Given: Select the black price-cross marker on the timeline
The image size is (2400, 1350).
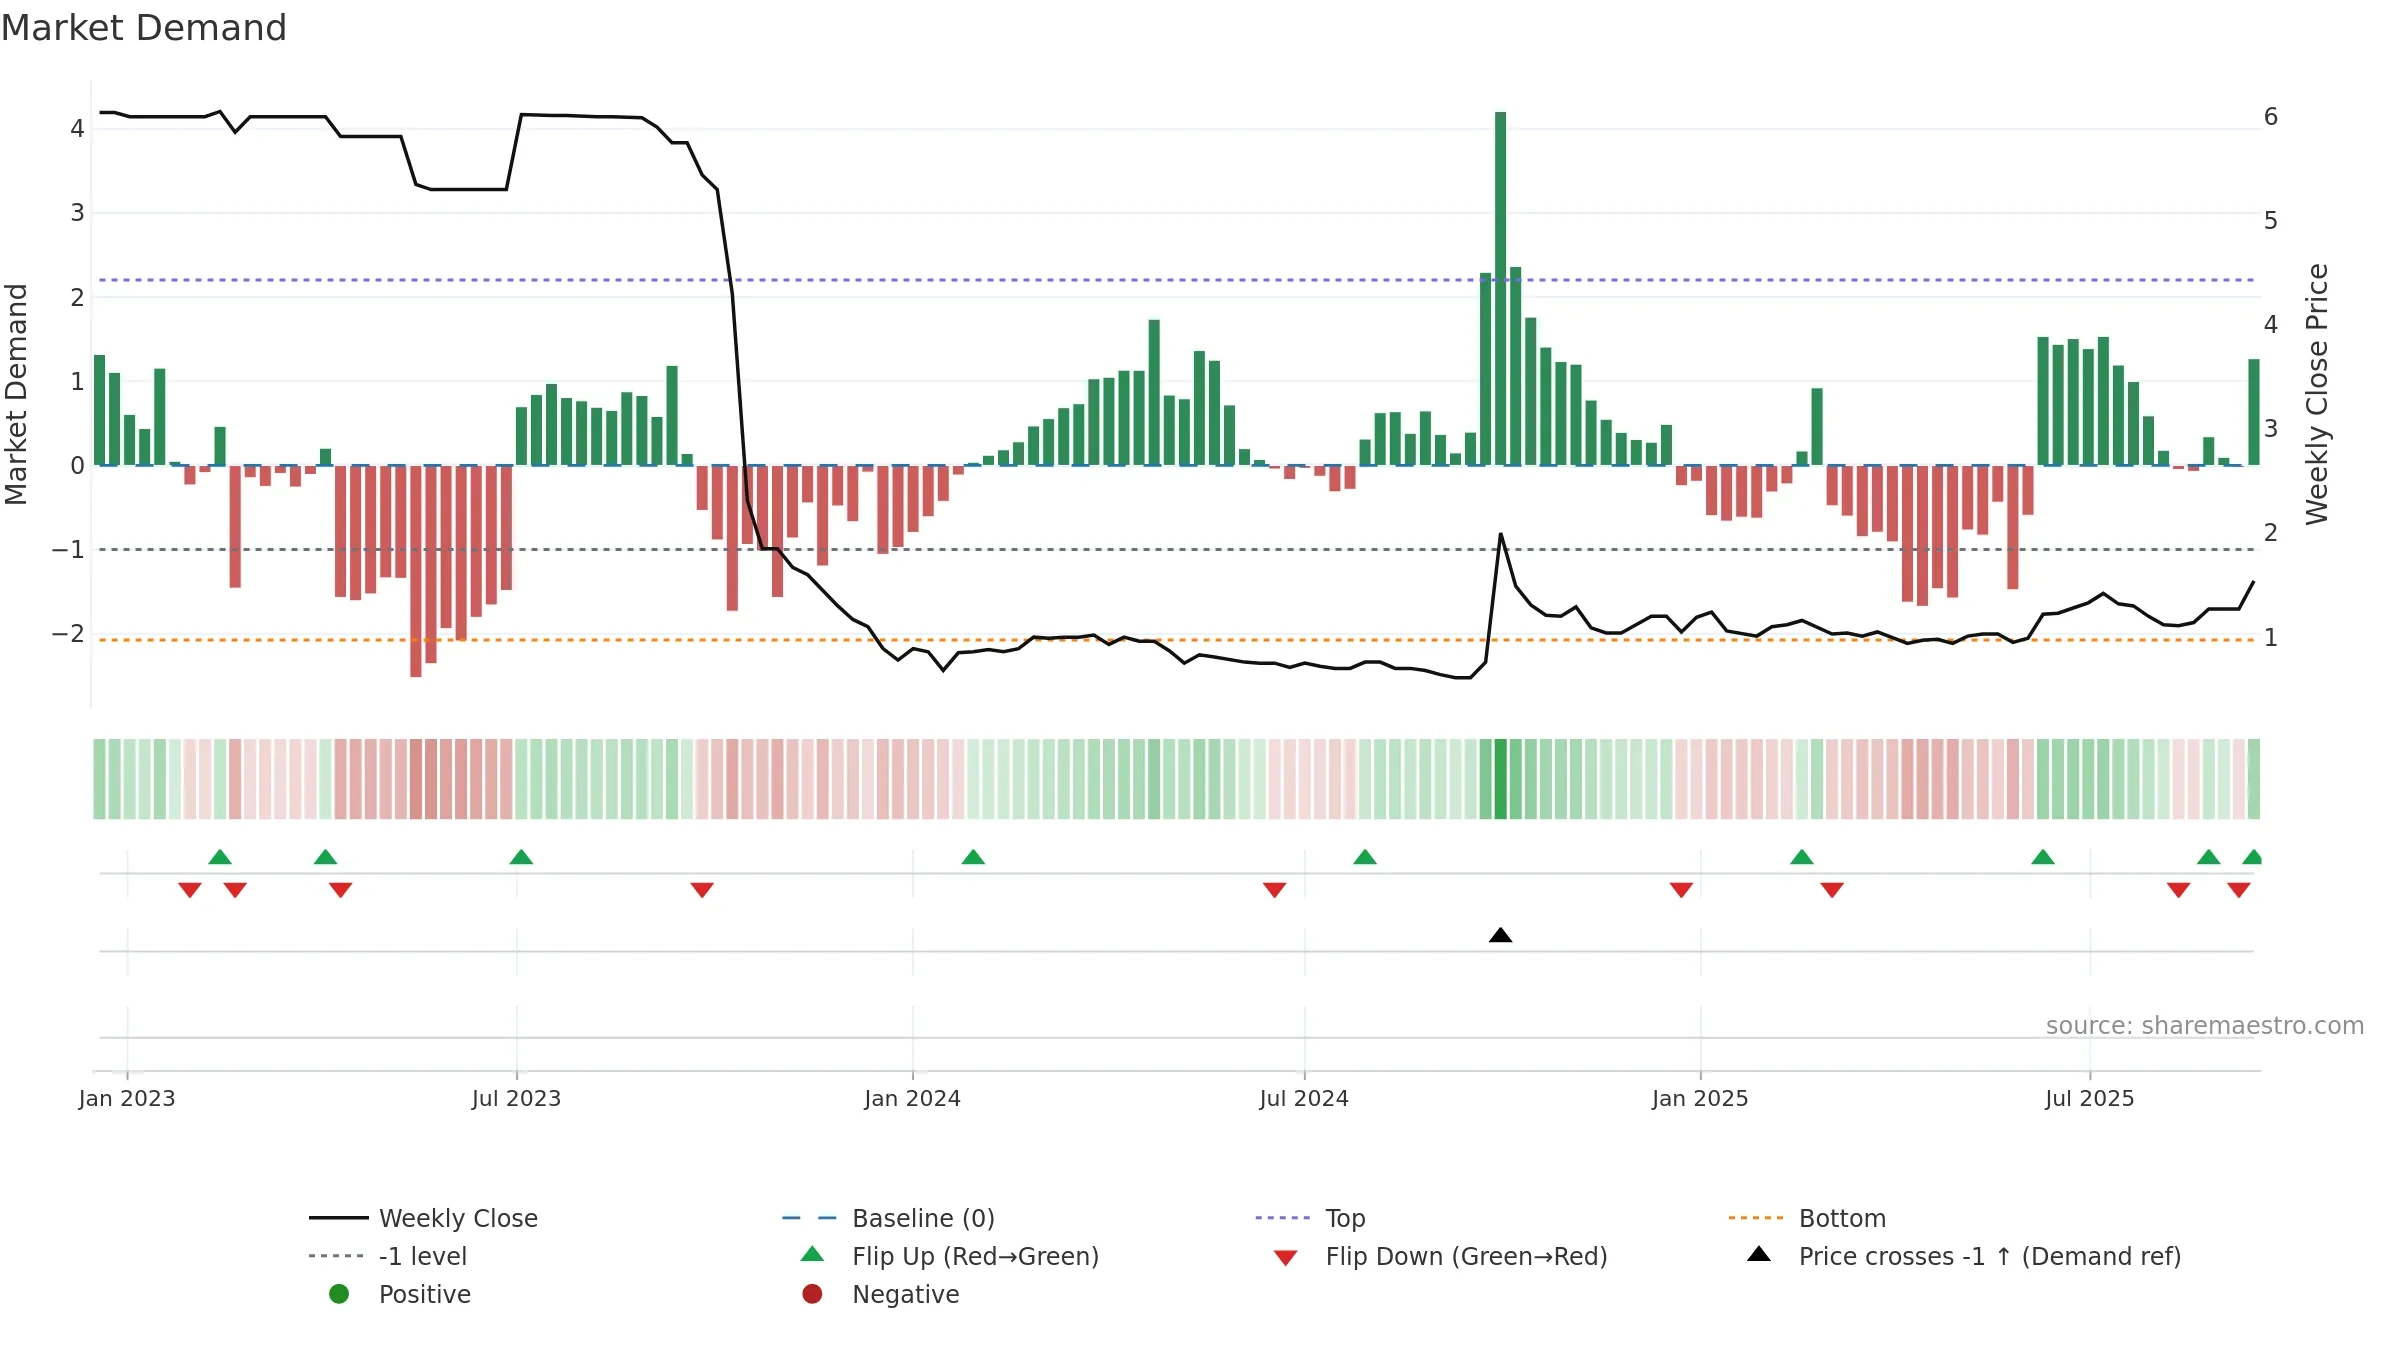Looking at the screenshot, I should [x=1500, y=935].
